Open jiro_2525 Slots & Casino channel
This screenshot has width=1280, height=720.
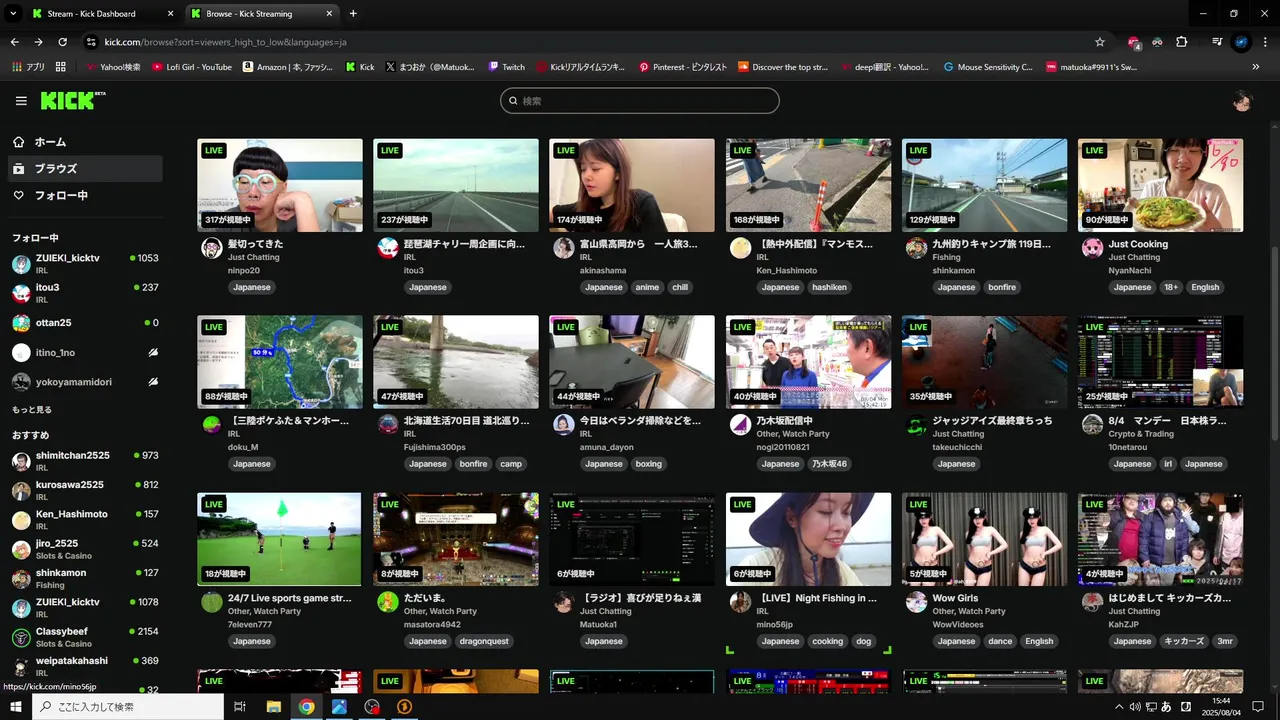coord(85,549)
